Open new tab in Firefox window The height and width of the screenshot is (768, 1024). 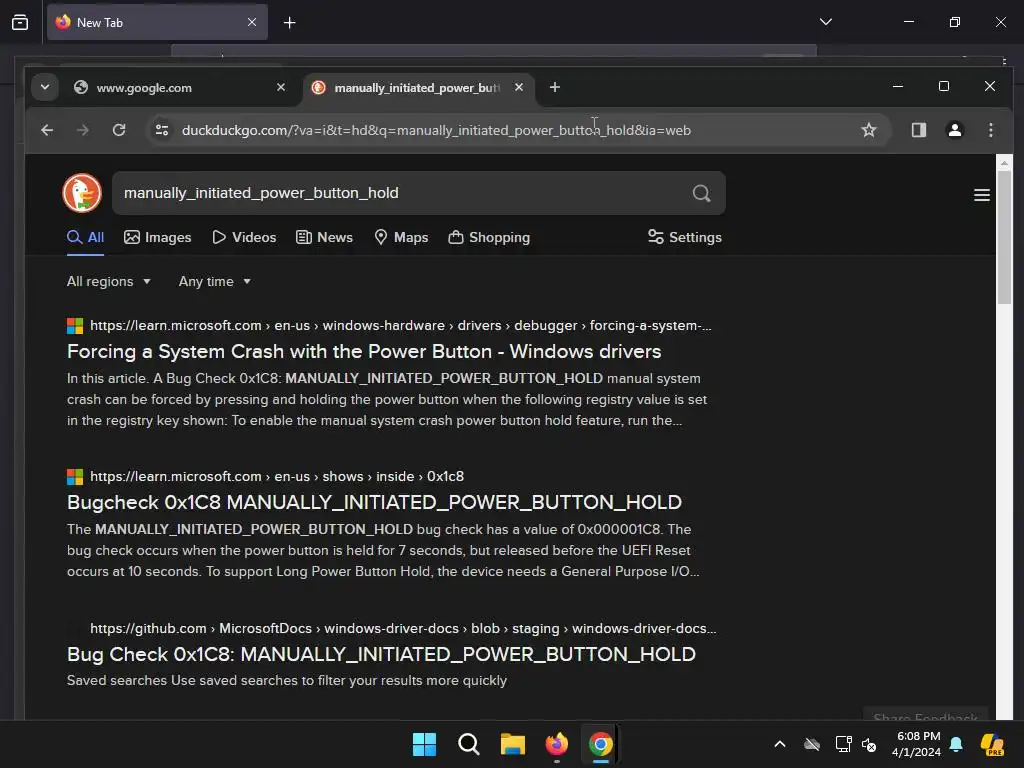(289, 23)
